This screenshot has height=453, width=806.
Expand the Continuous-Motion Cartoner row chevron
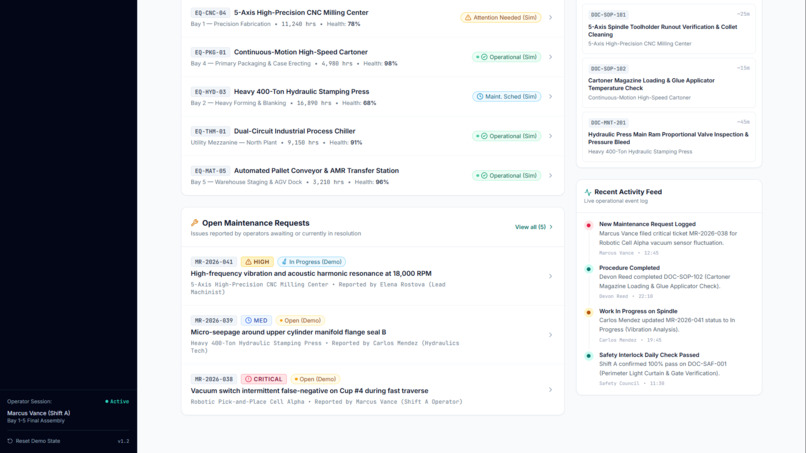click(x=551, y=57)
